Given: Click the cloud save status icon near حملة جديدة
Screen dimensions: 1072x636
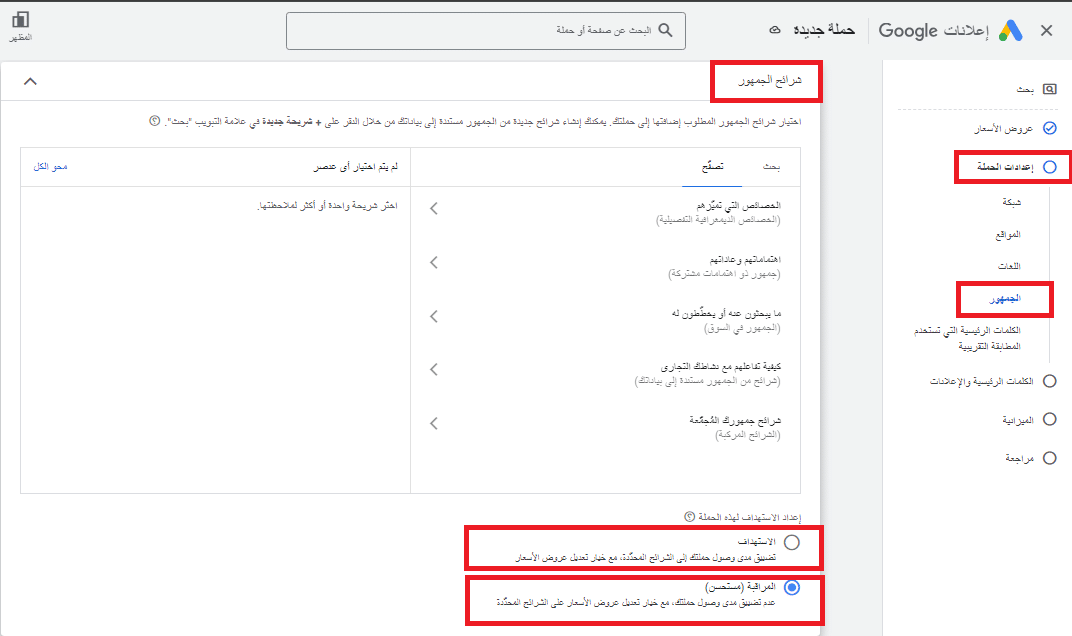Looking at the screenshot, I should (775, 30).
